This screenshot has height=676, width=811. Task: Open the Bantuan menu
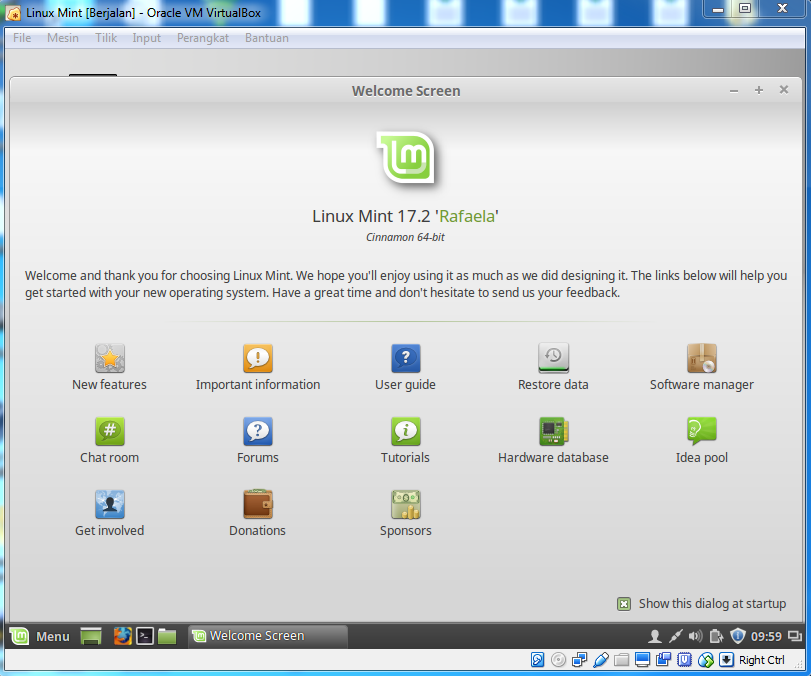tap(267, 38)
